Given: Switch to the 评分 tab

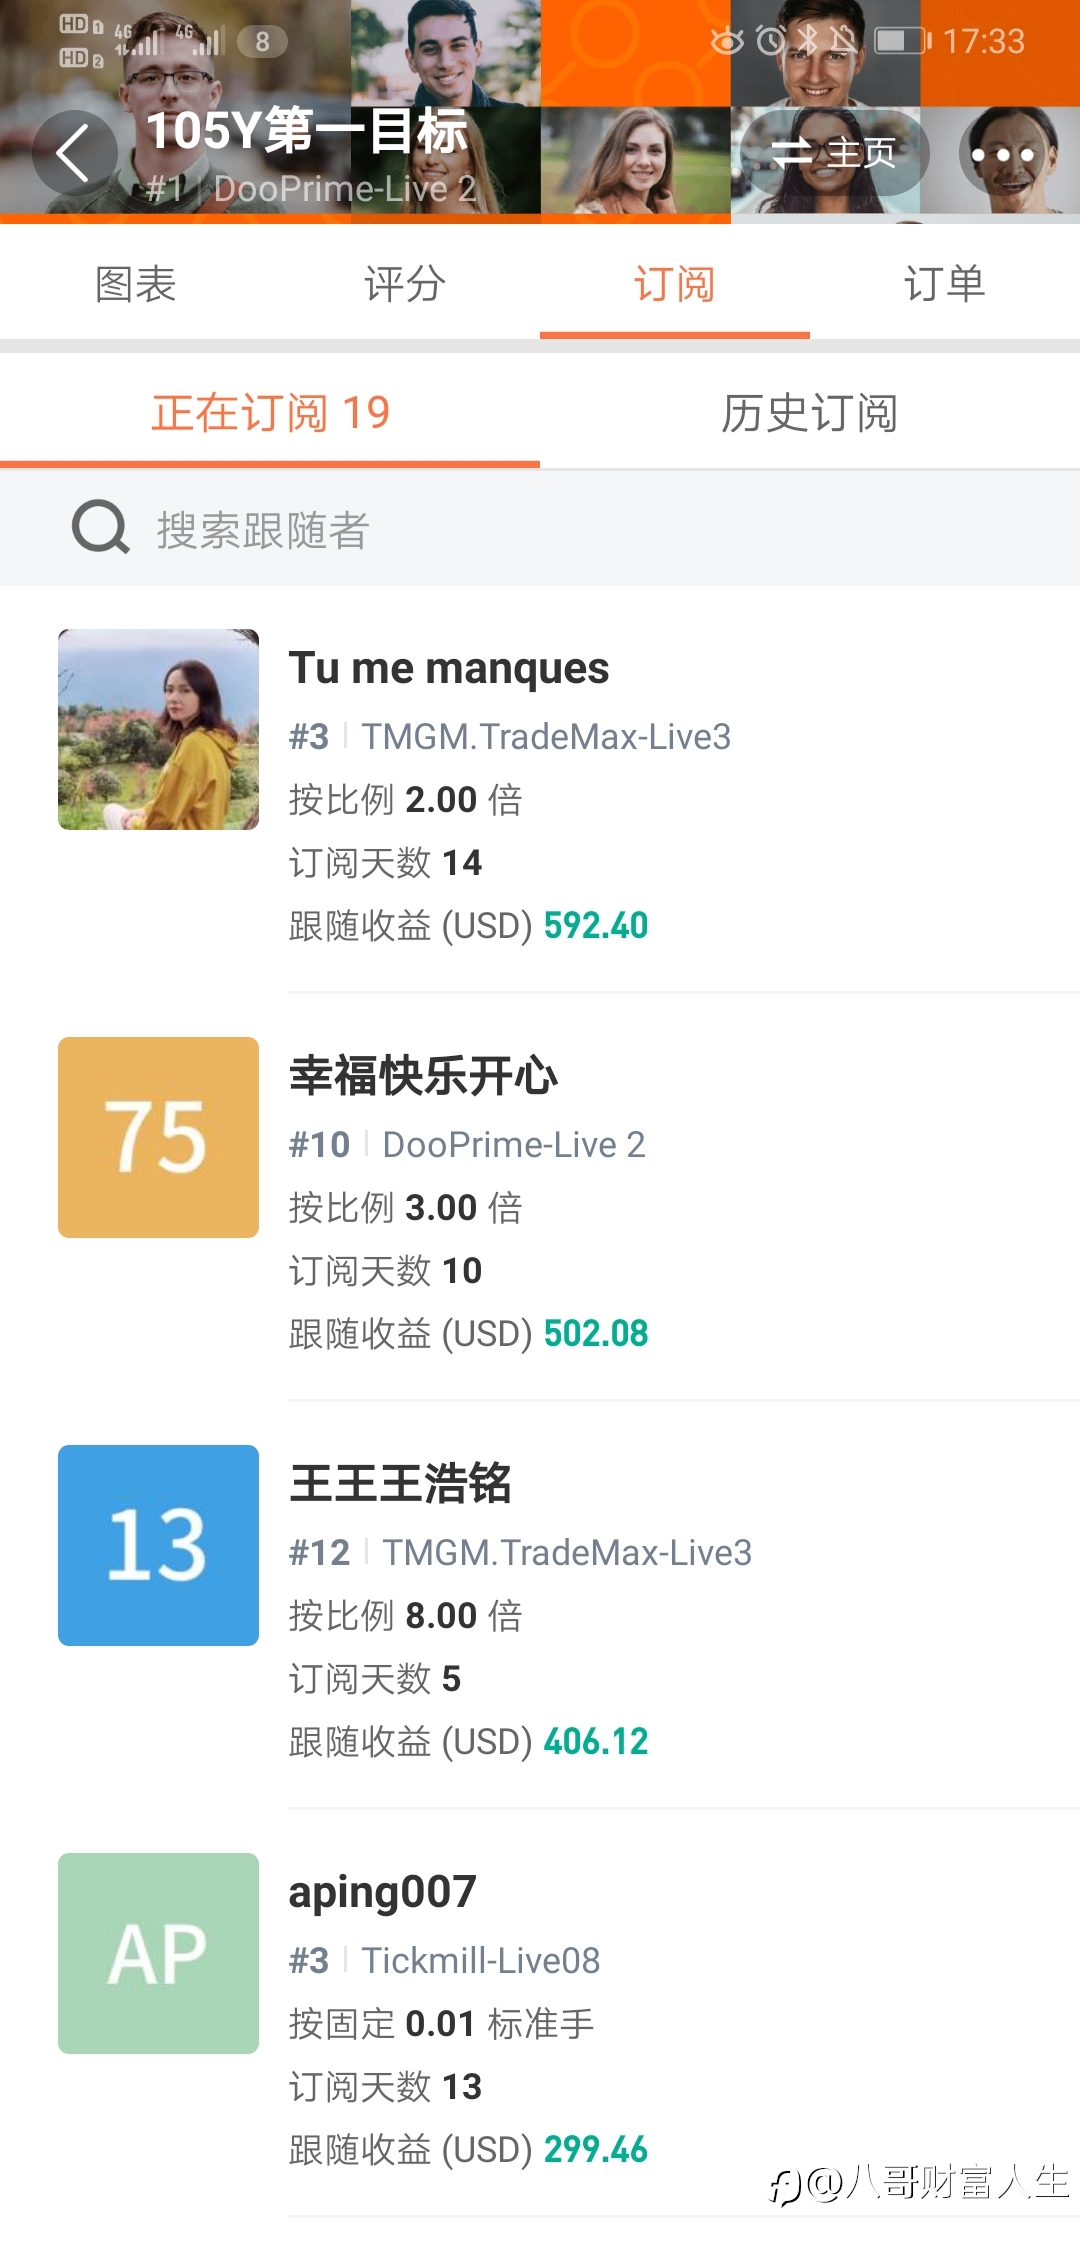Looking at the screenshot, I should coord(405,284).
